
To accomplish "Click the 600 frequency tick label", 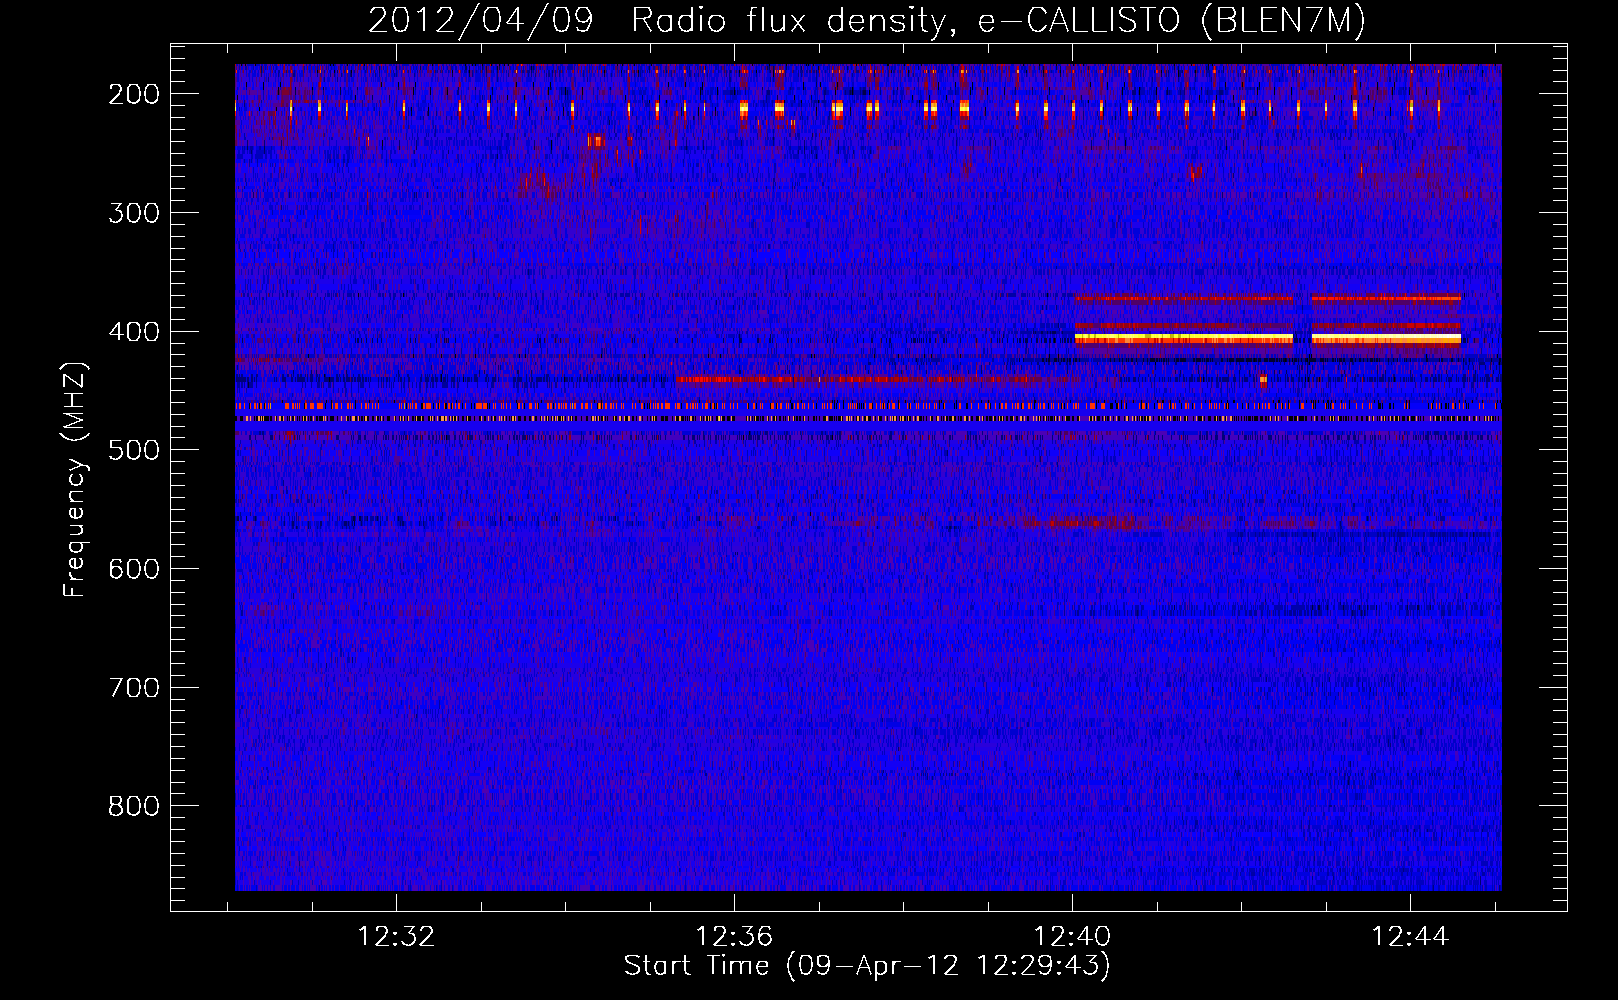I will [x=134, y=569].
